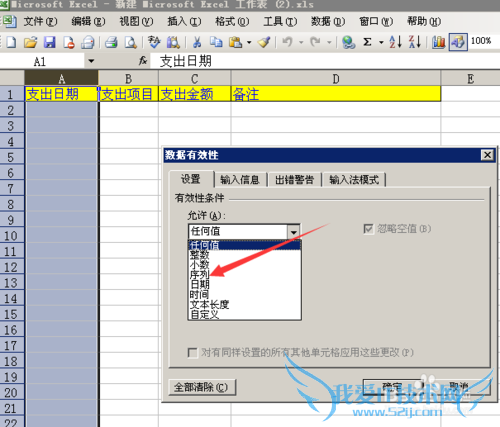Cut selection with the scissors icon
This screenshot has height=427, width=500.
click(x=197, y=42)
